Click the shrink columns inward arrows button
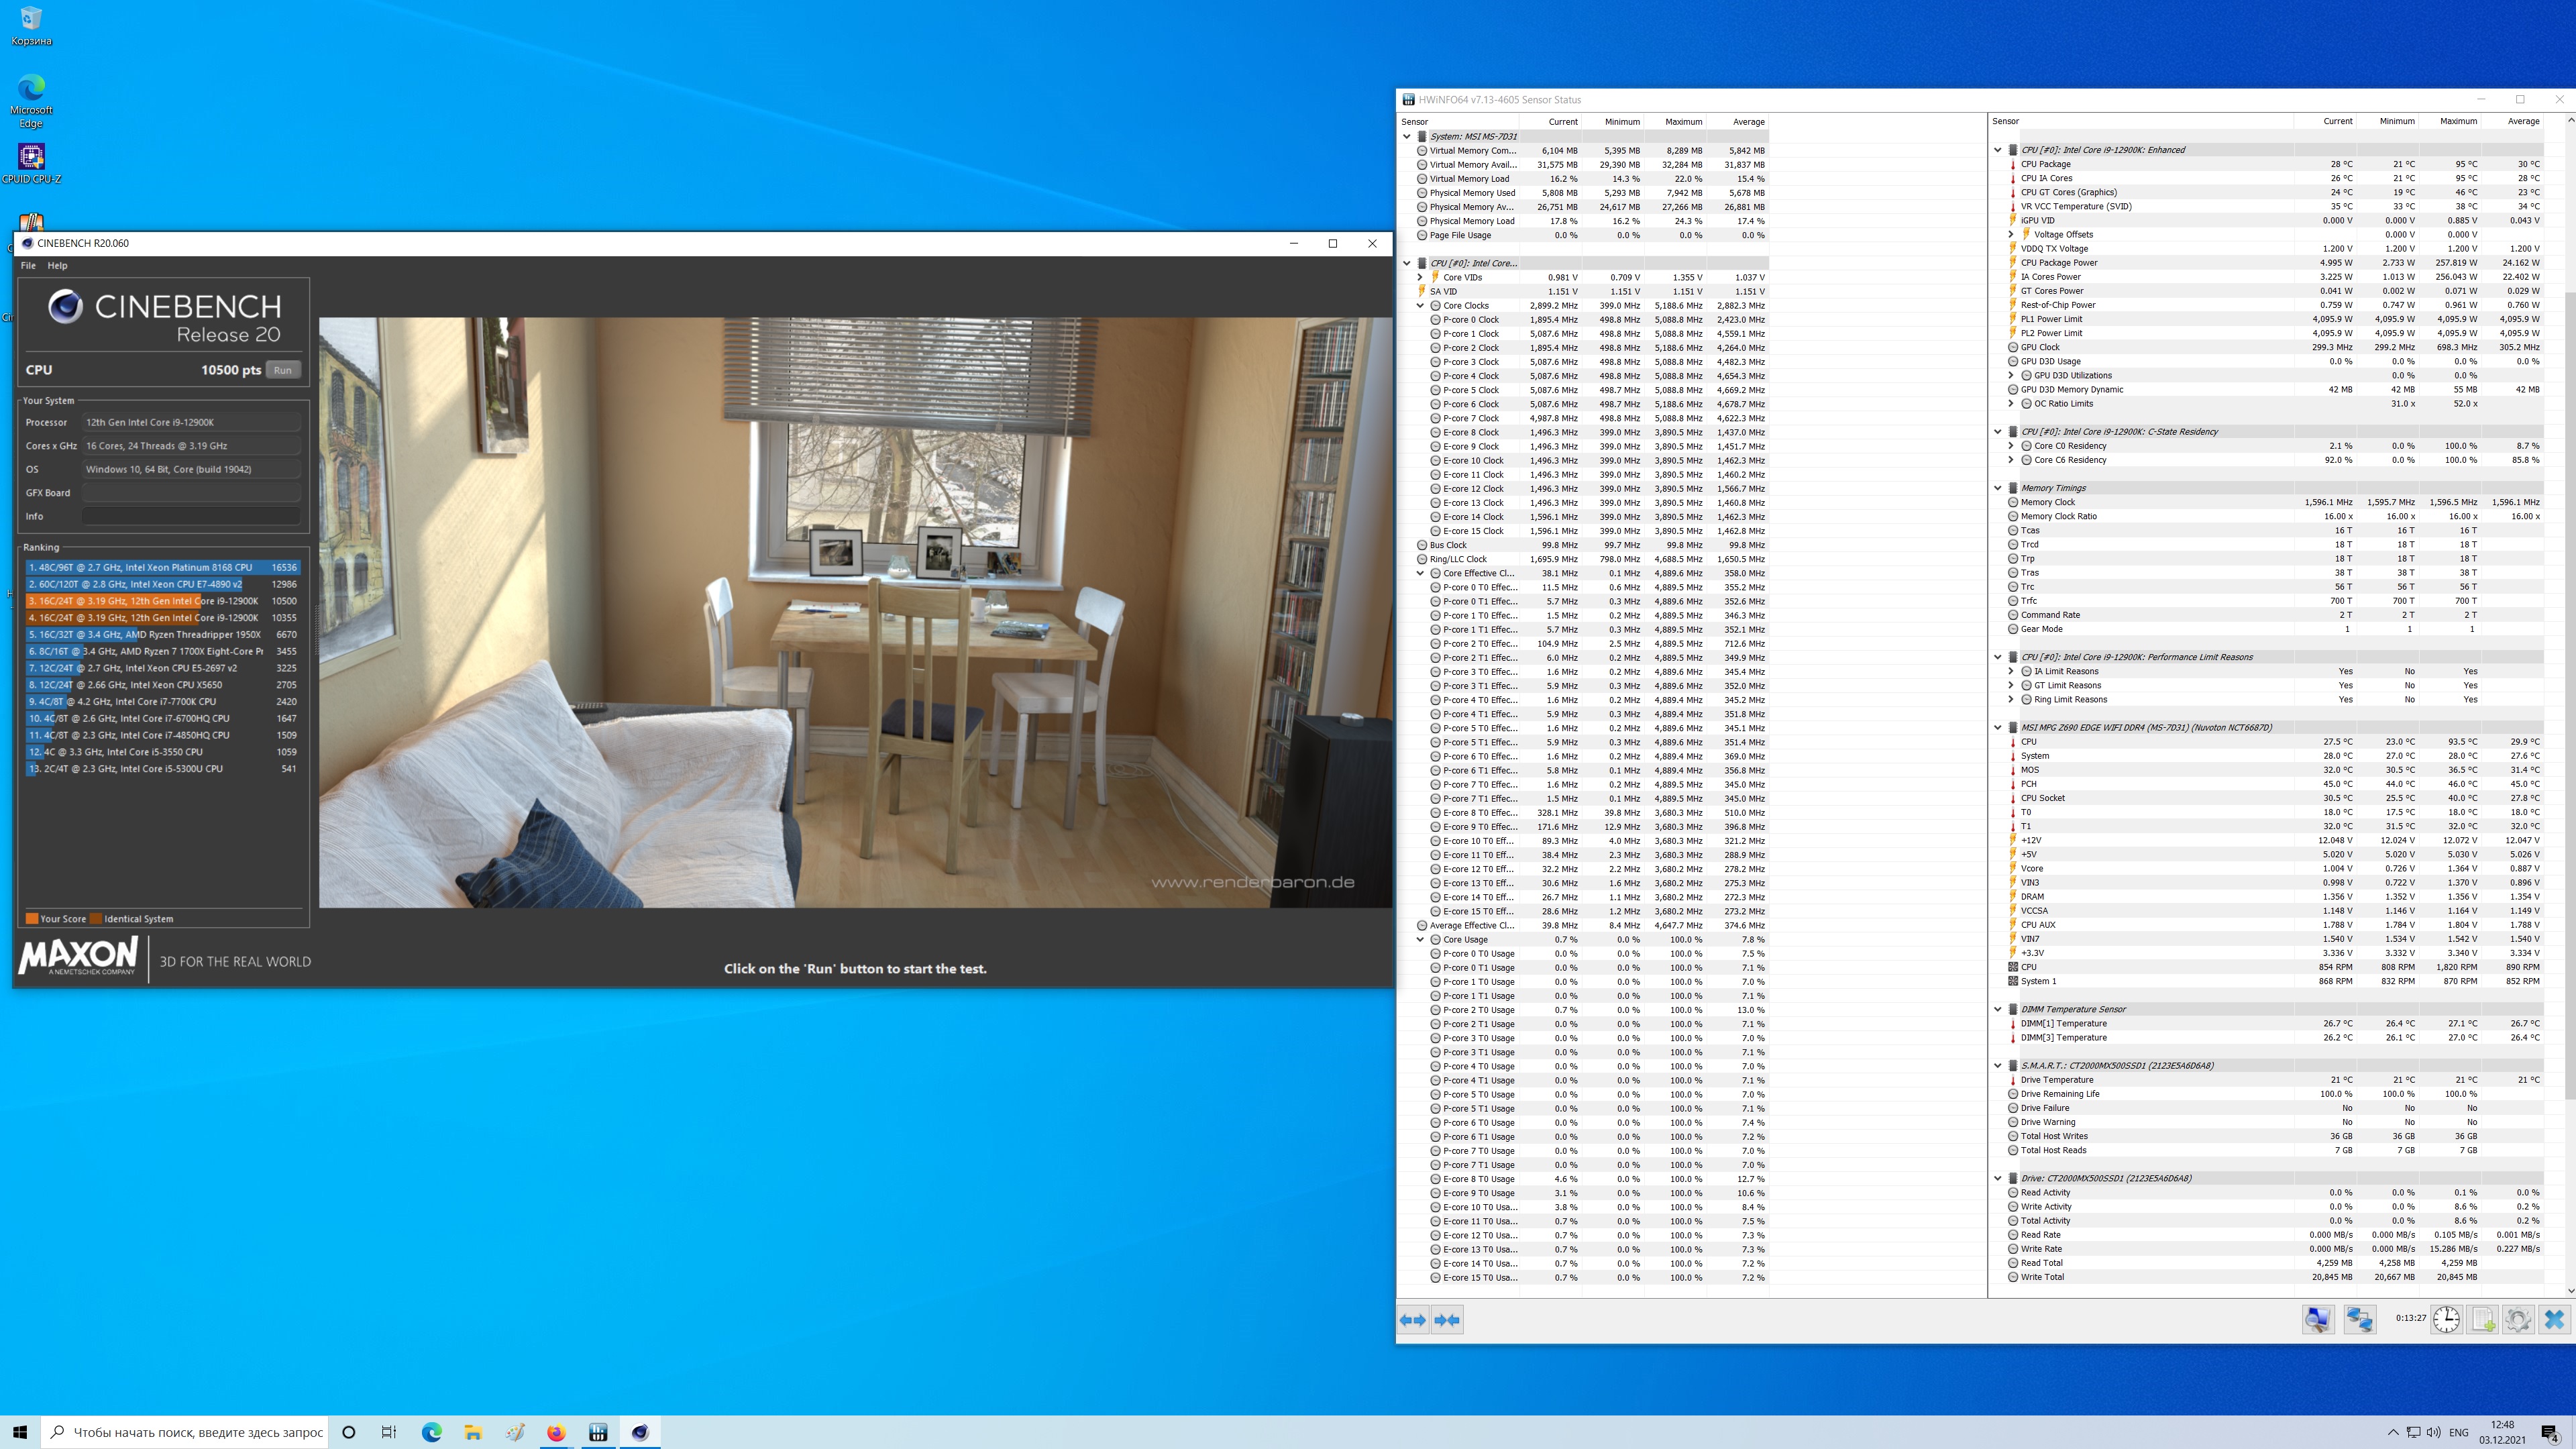 [x=1447, y=1320]
